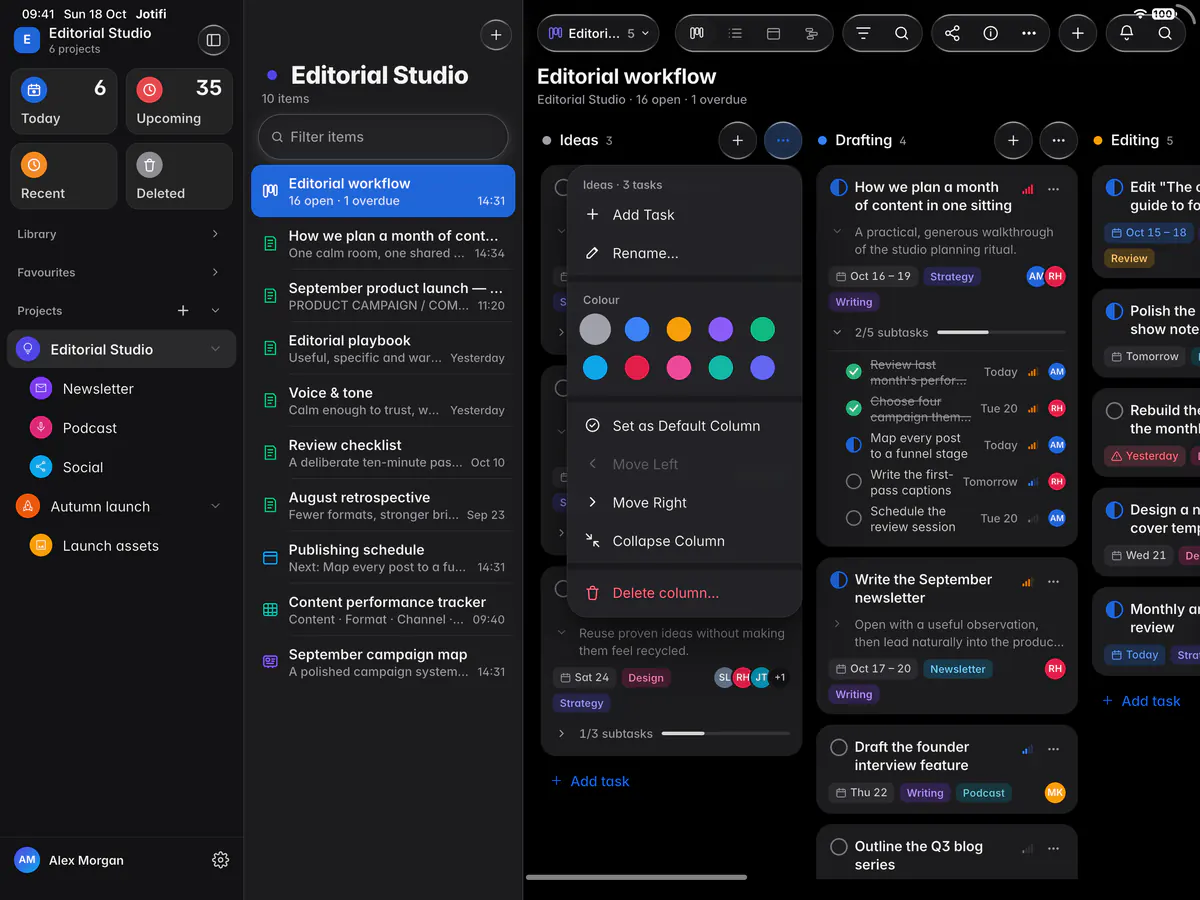
Task: Open the Drafting column ellipsis menu
Action: point(1059,141)
